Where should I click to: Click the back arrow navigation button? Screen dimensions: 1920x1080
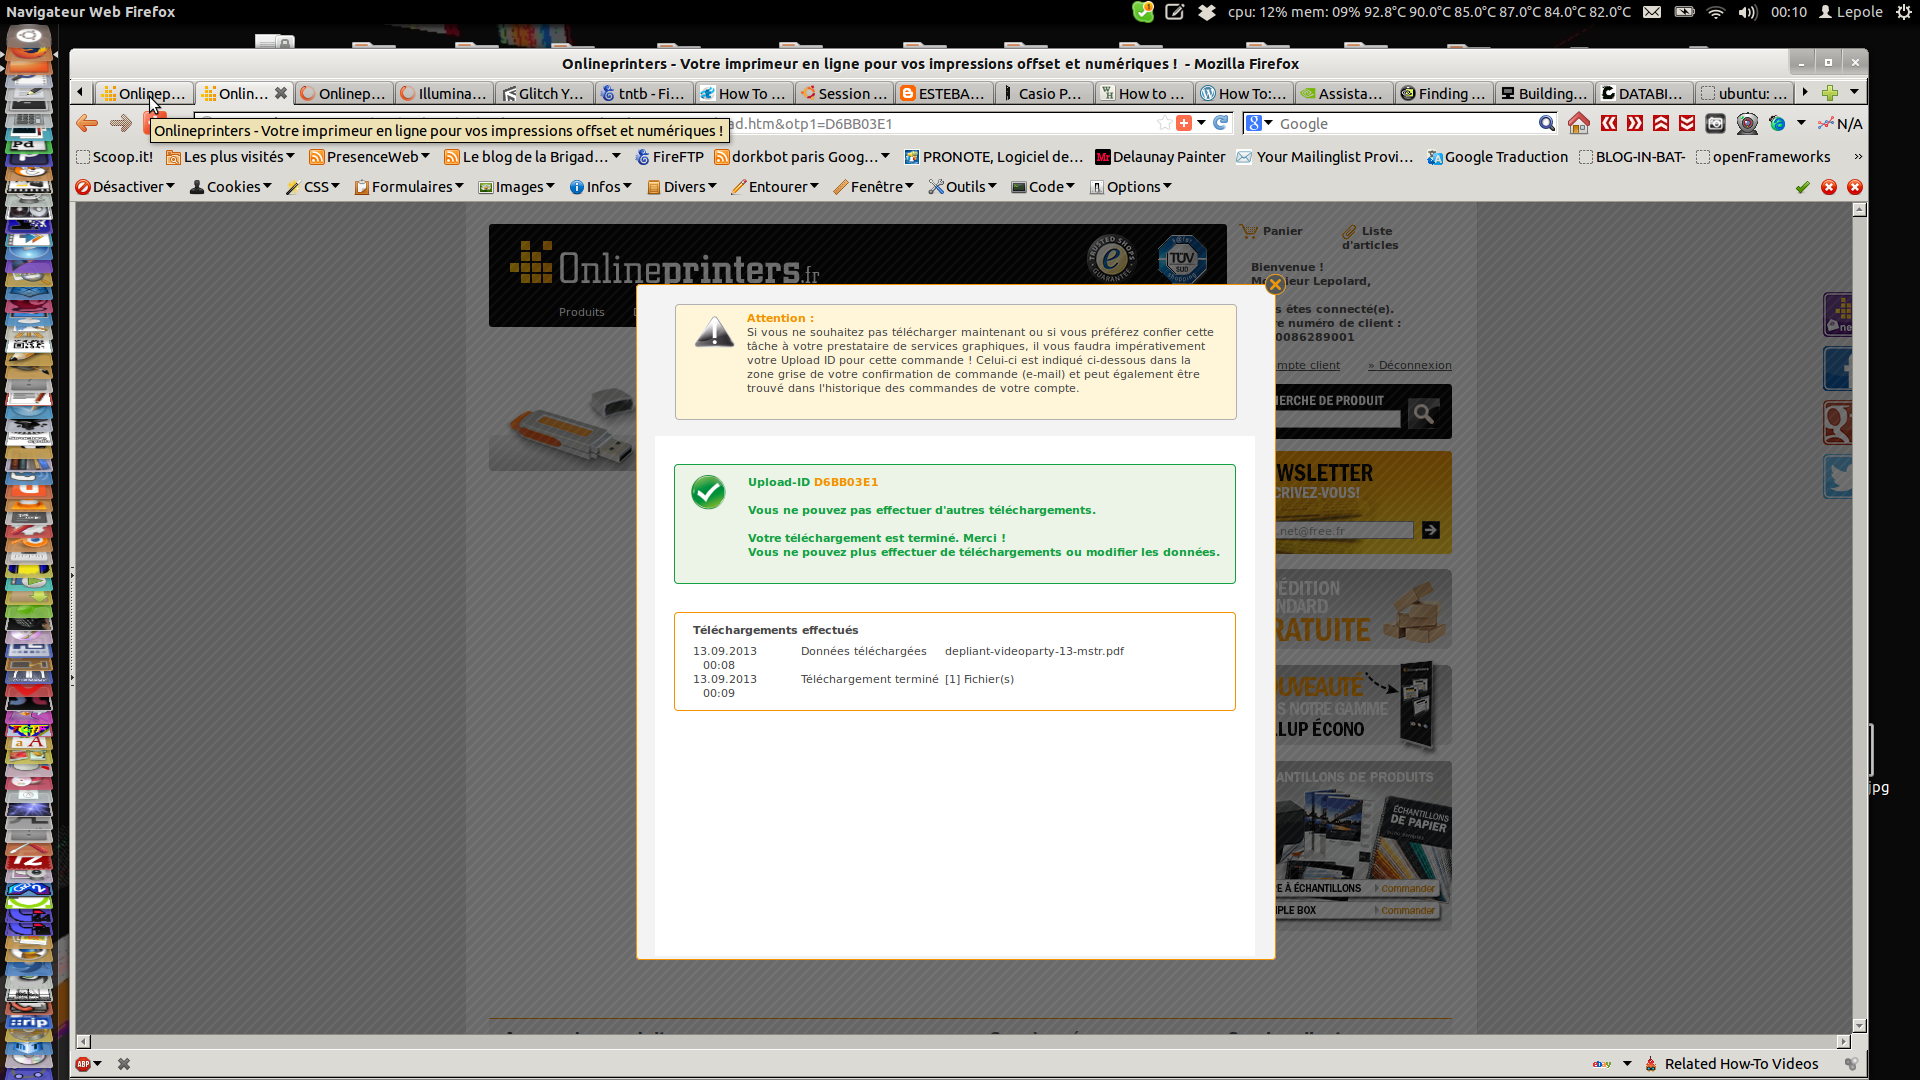click(x=87, y=123)
